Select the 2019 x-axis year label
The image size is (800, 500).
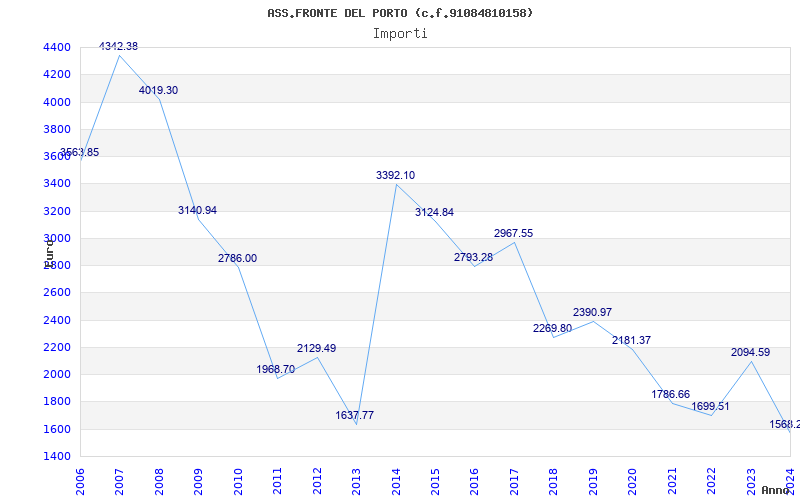click(593, 482)
